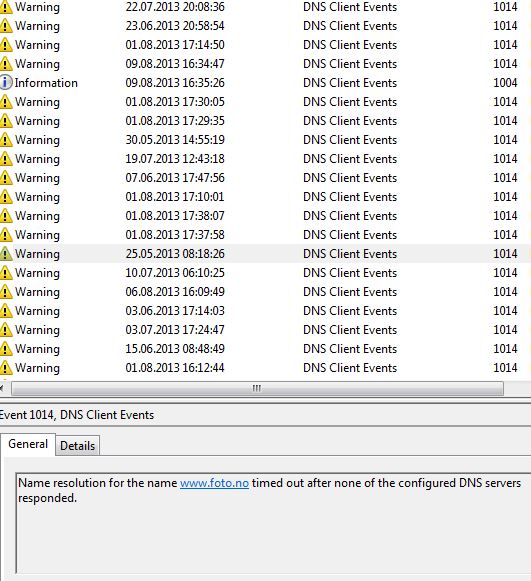531x581 pixels.
Task: Switch to the Details tab
Action: [77, 445]
